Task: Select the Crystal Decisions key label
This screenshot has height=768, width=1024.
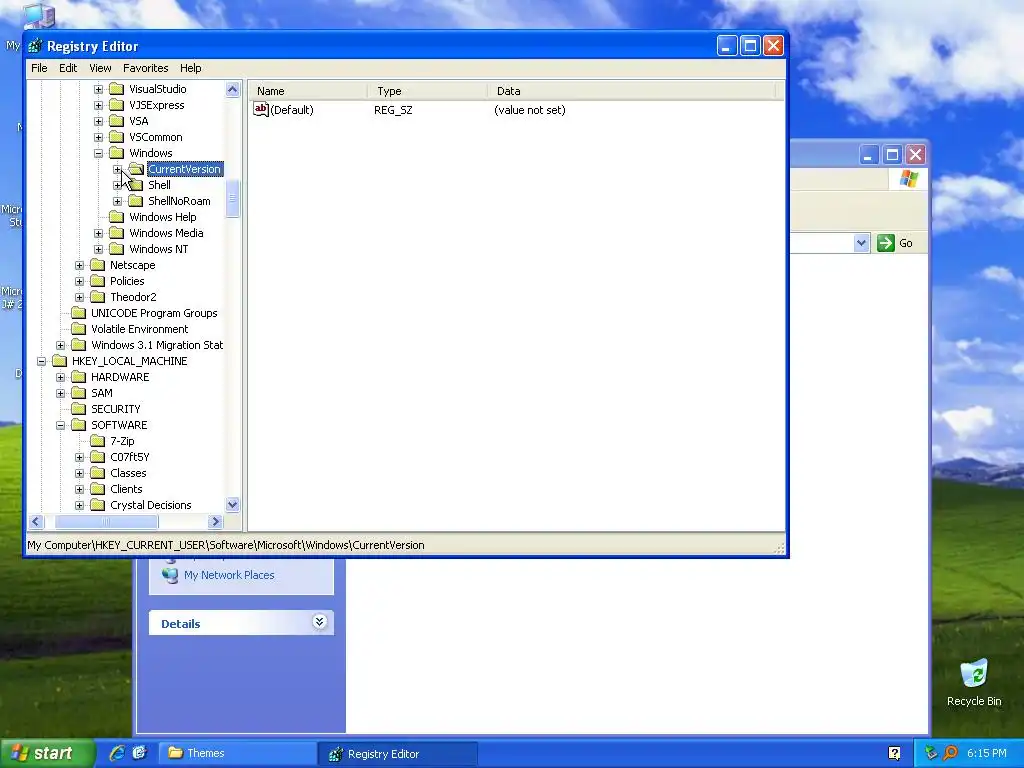Action: click(151, 505)
